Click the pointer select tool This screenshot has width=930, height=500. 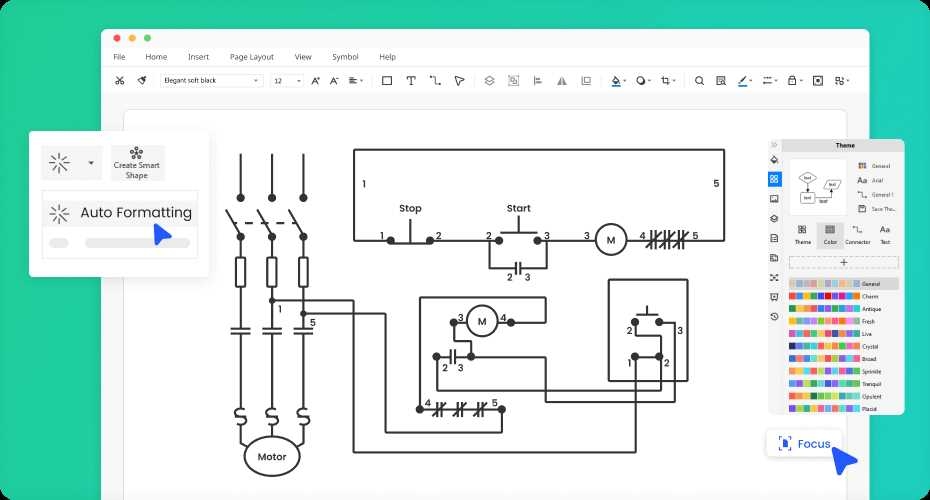click(459, 80)
